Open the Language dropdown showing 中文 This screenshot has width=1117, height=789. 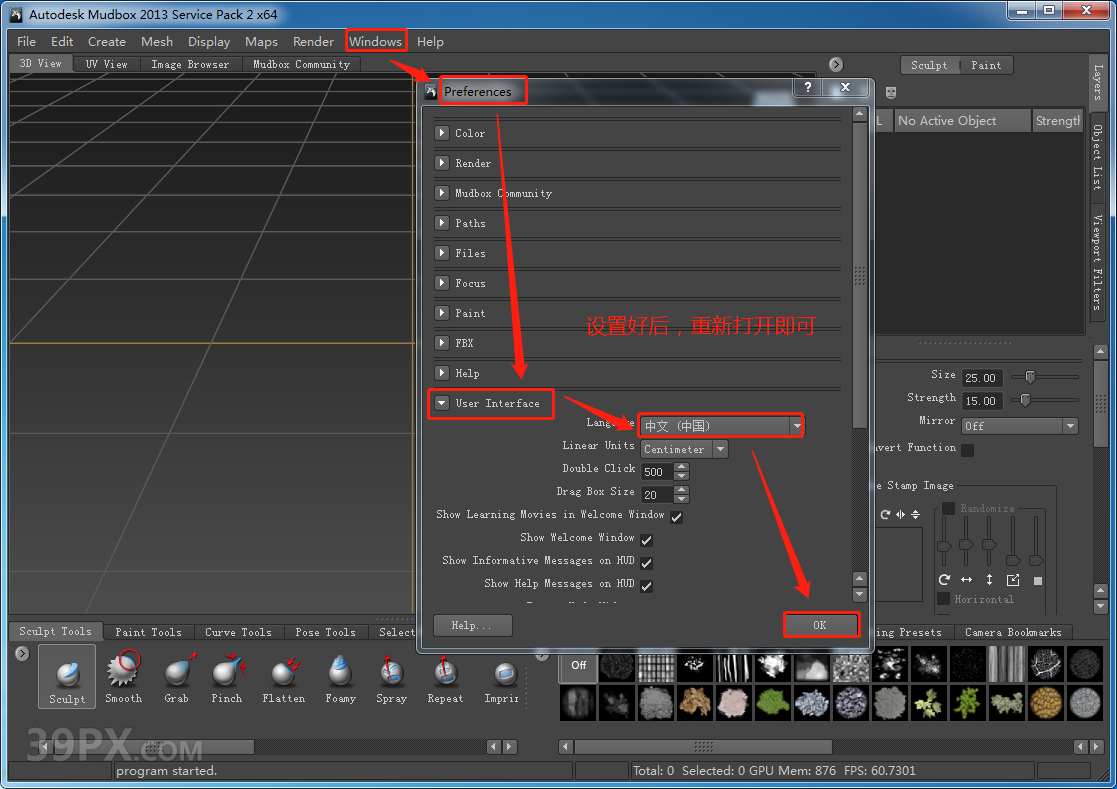tap(720, 425)
